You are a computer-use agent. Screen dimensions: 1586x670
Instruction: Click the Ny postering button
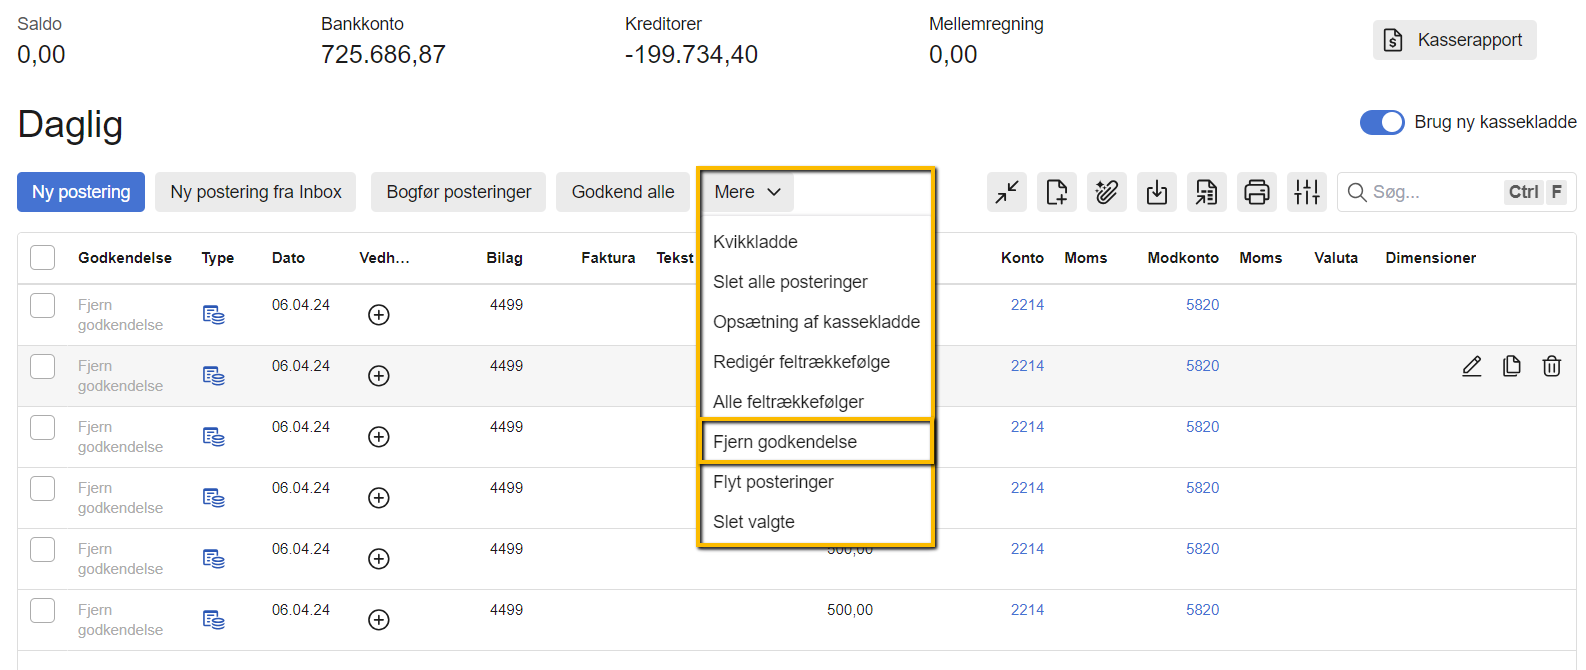pyautogui.click(x=81, y=192)
